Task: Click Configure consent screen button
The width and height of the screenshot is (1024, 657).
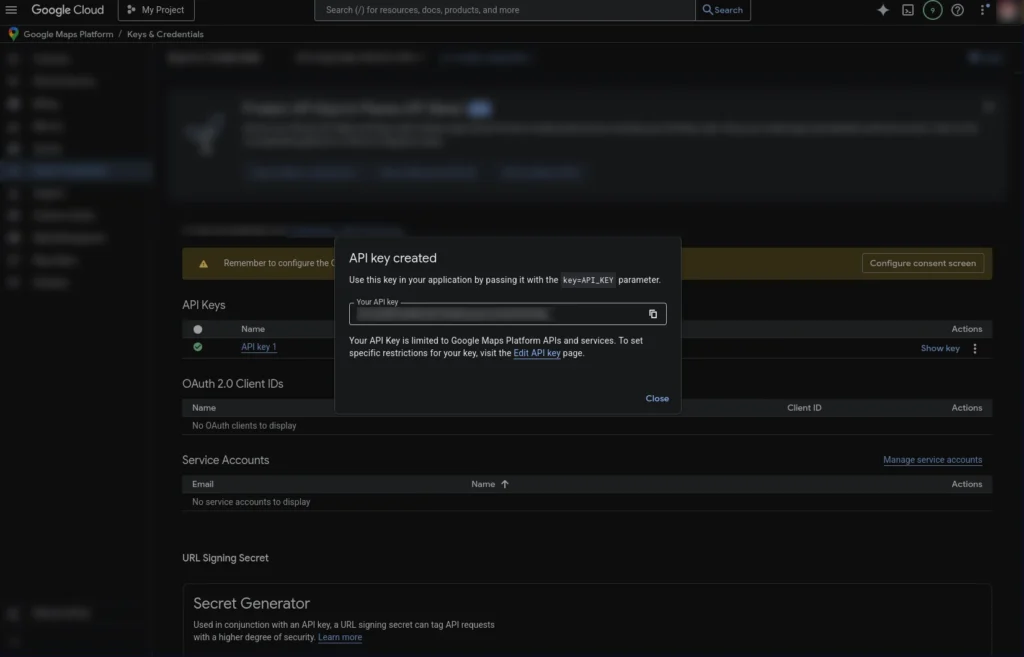Action: [922, 263]
